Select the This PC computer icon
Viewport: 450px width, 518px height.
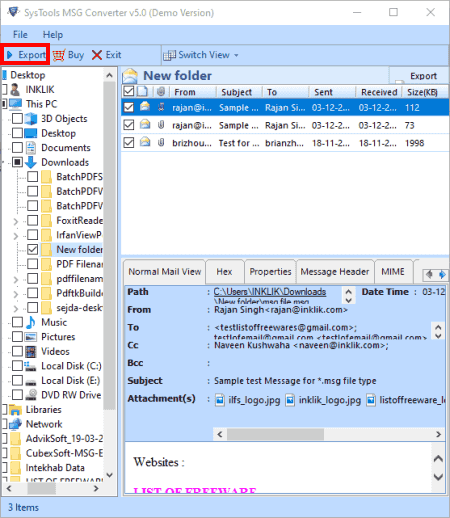coord(16,104)
